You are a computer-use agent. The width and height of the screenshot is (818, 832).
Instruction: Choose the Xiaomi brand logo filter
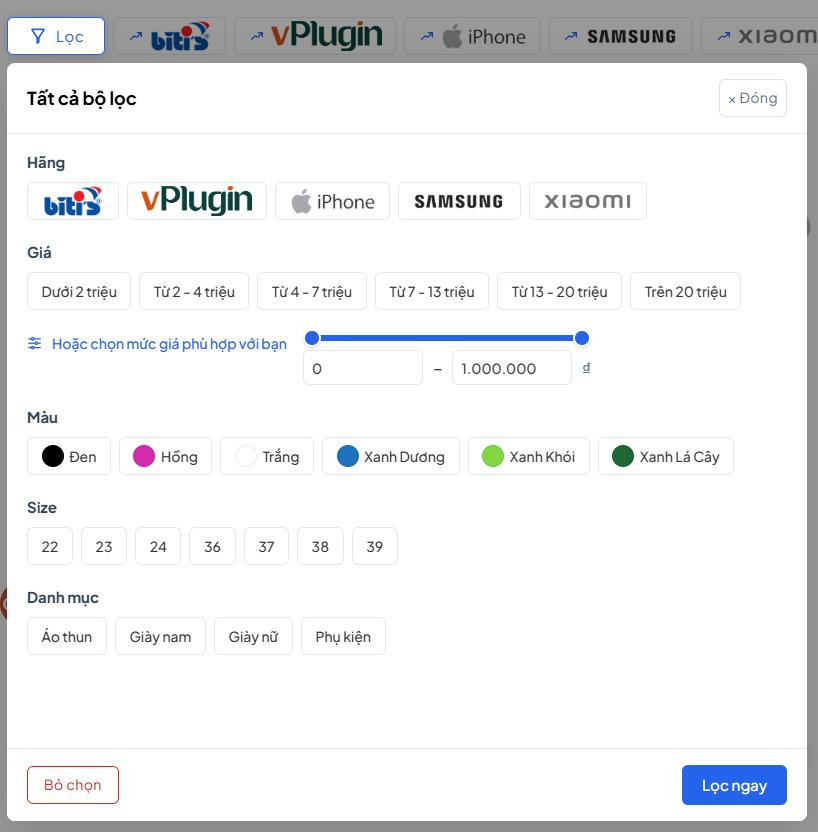click(587, 201)
